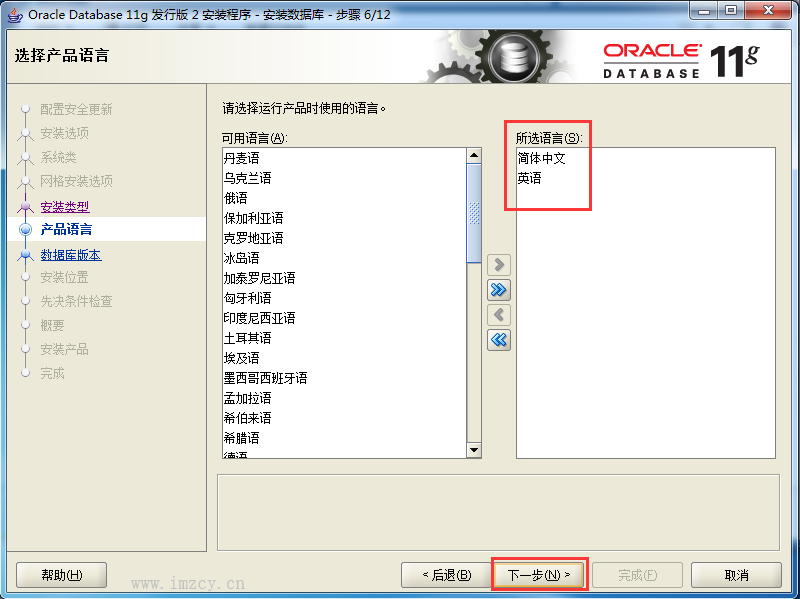This screenshot has height=599, width=800.
Task: Click the 帮助(H) button
Action: 62,575
